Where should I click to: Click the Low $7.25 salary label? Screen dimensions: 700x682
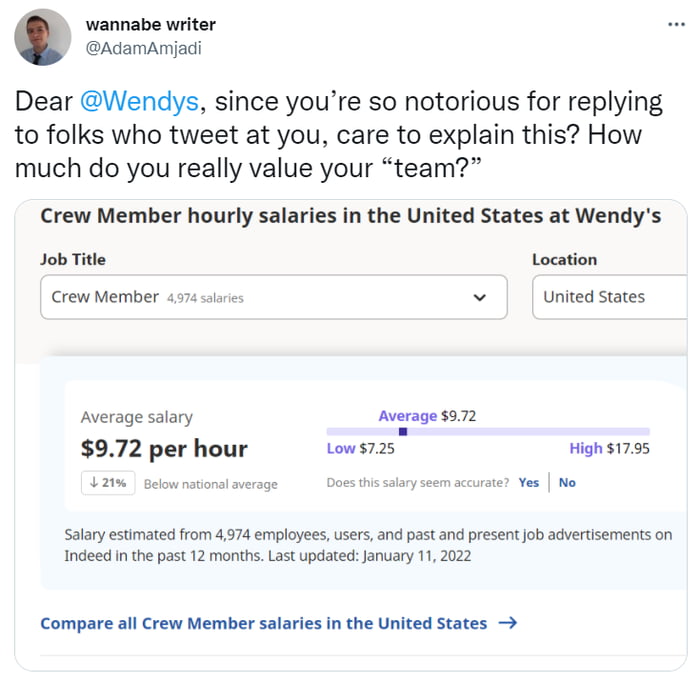click(x=360, y=449)
